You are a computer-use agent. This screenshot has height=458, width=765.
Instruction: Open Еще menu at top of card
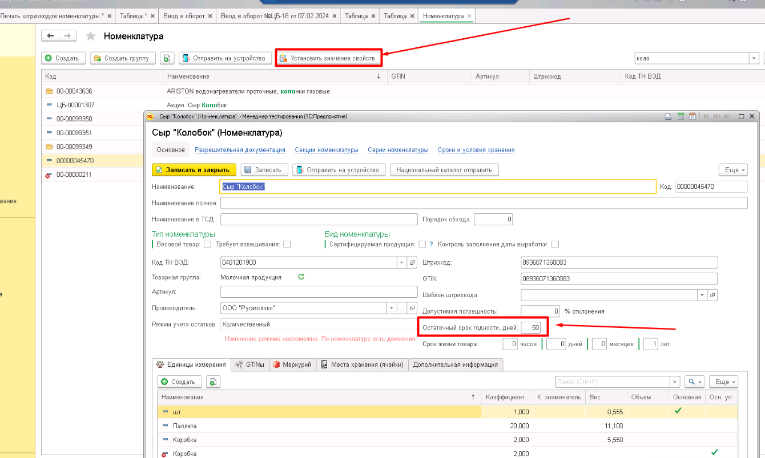733,170
